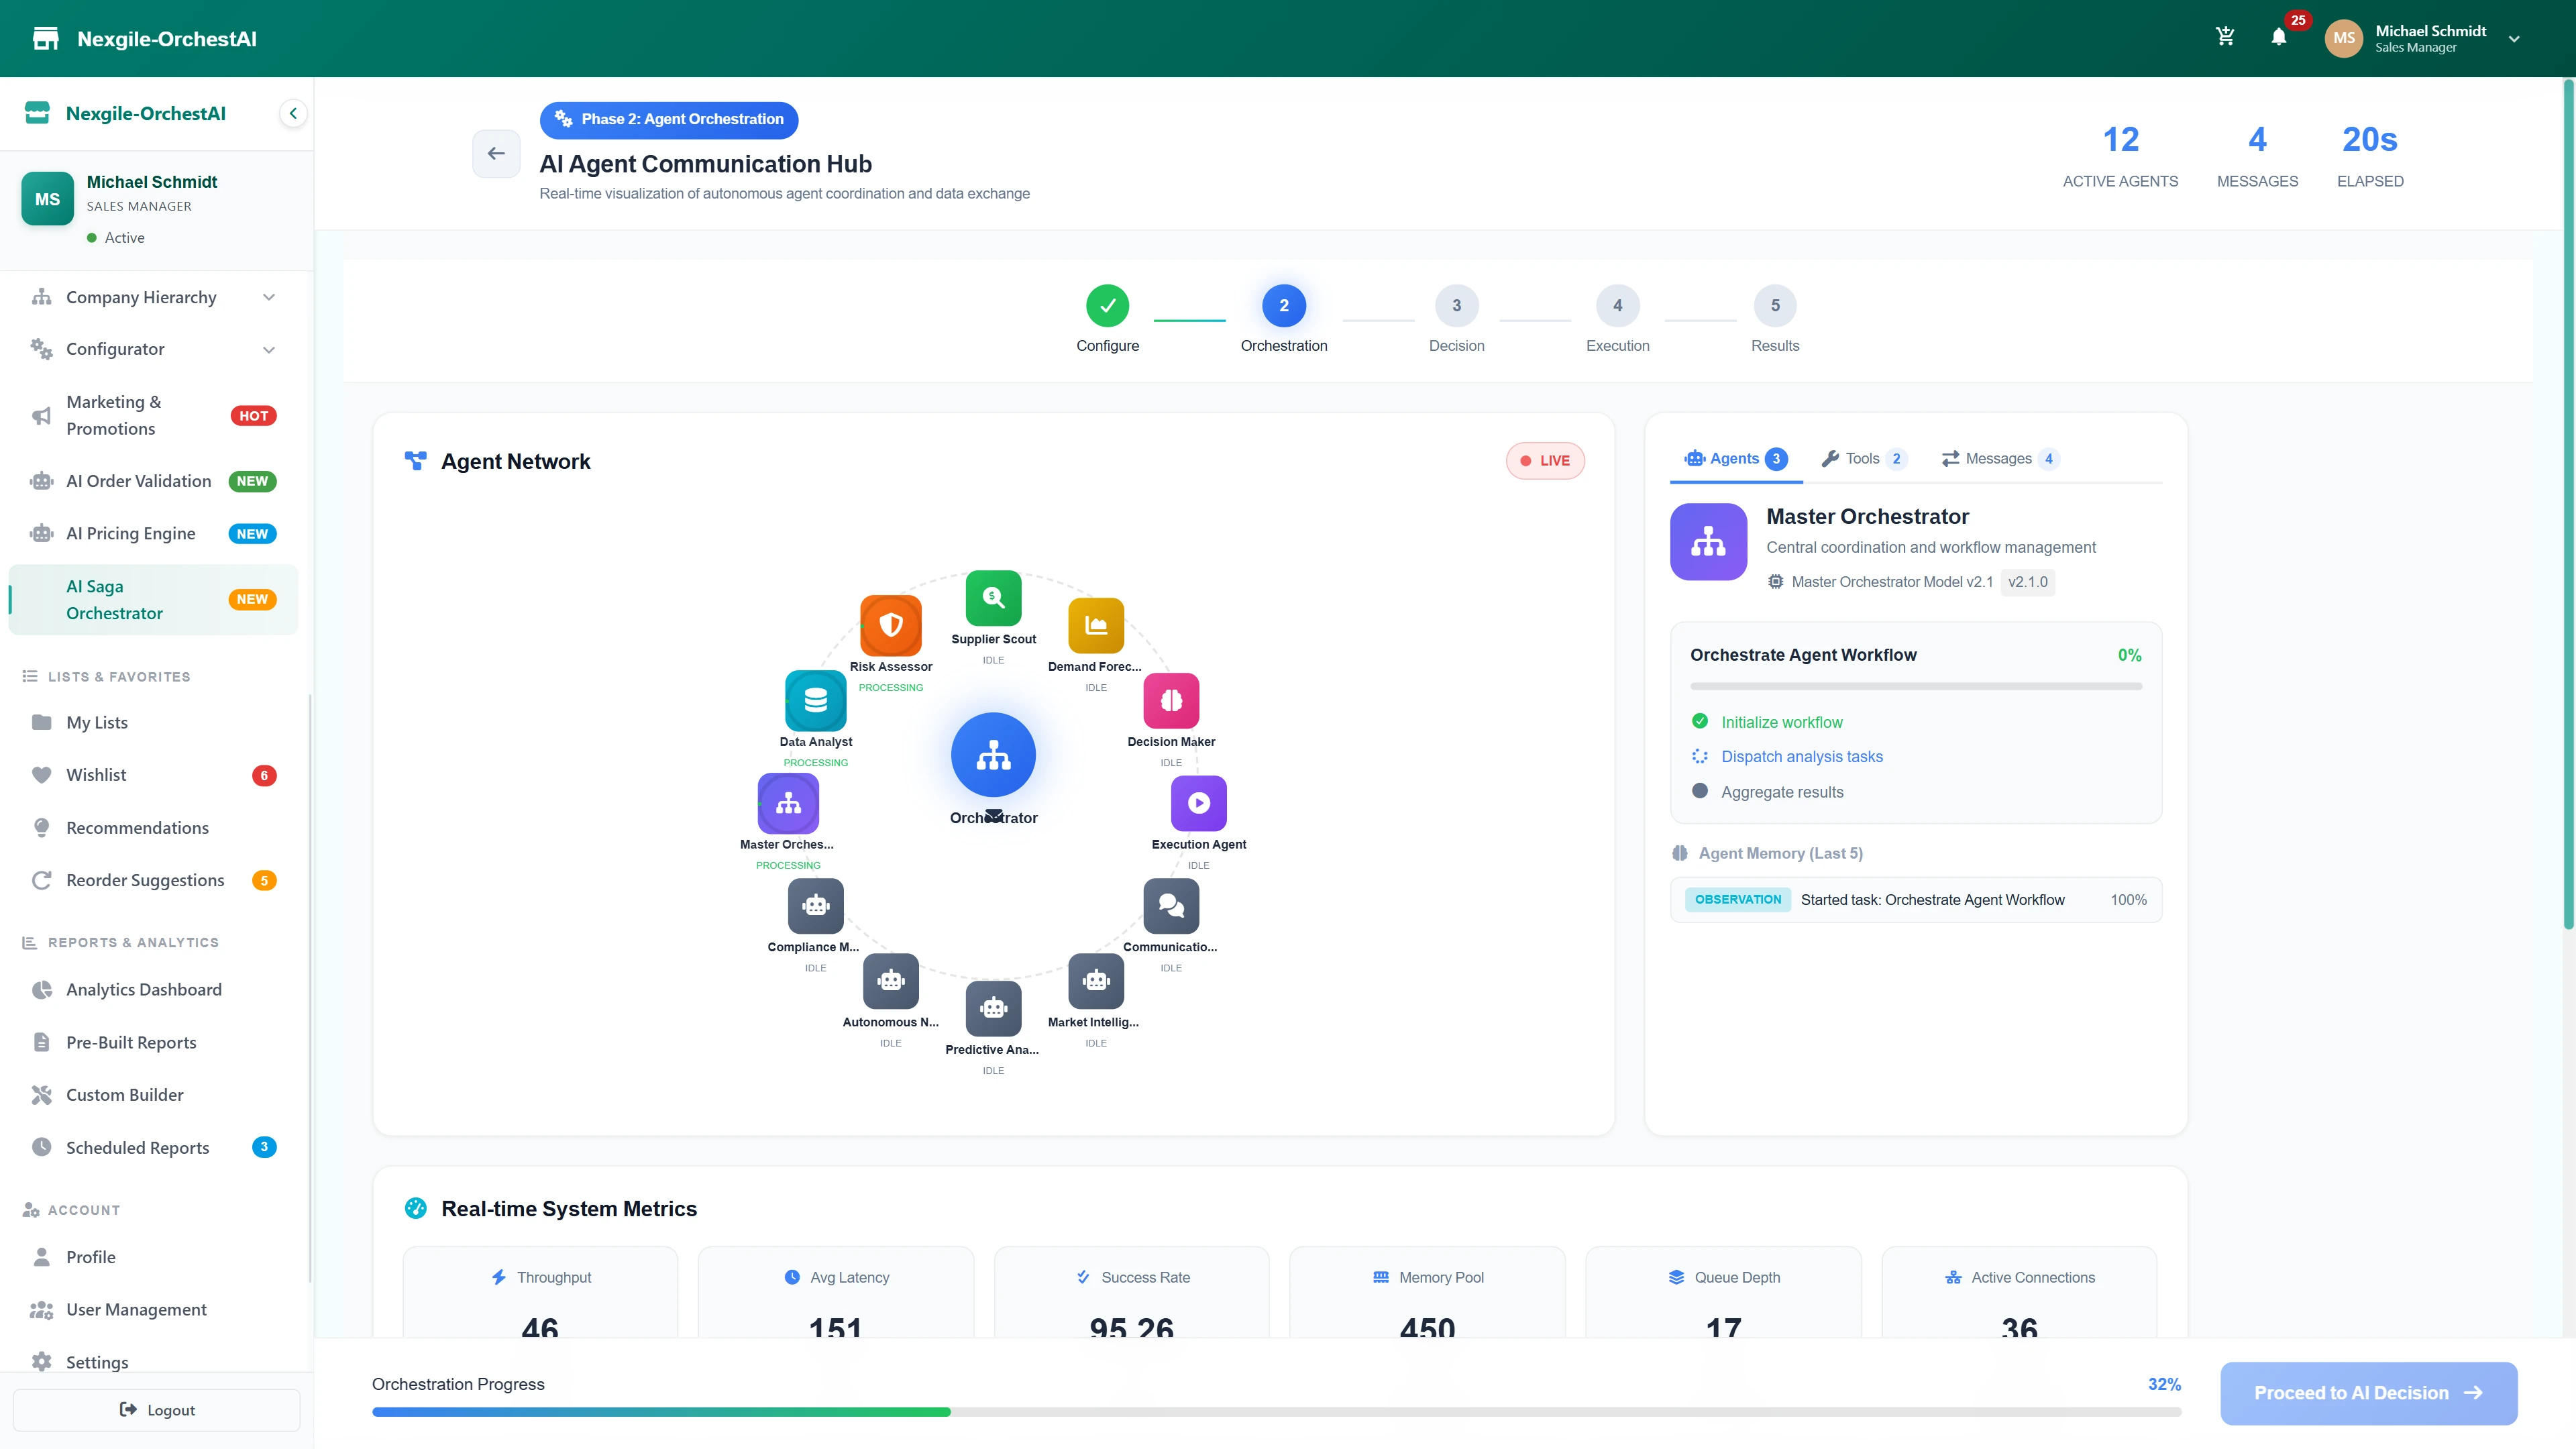Click the Initialize workflow checkmark
The height and width of the screenshot is (1449, 2576).
click(1701, 721)
